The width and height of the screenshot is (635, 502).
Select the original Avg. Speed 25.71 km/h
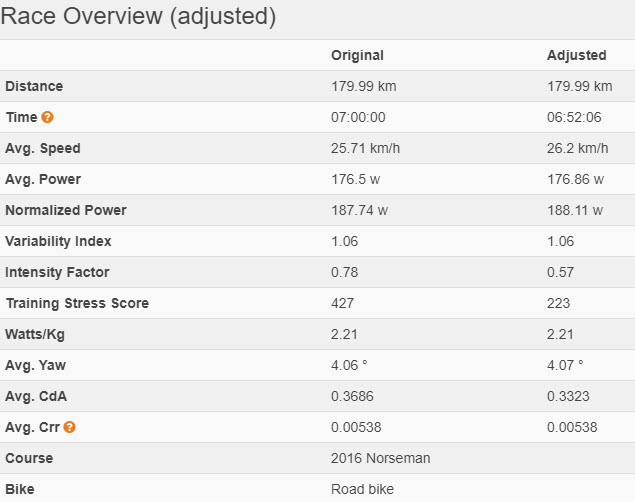coord(366,148)
